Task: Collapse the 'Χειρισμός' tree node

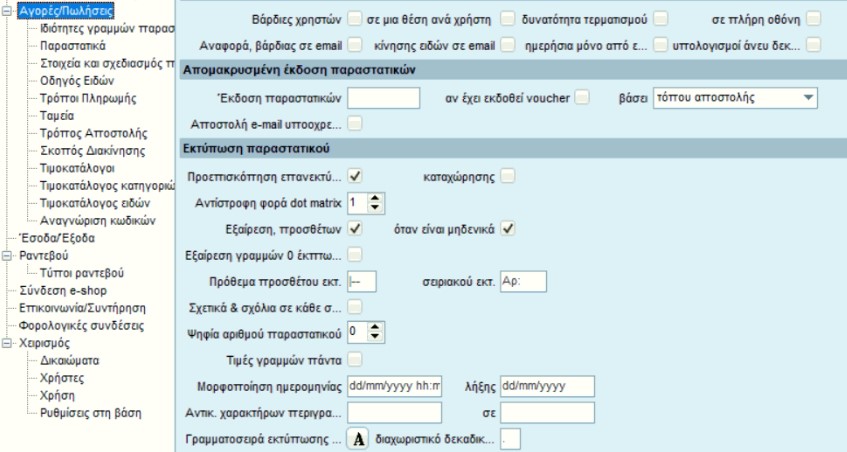Action: tap(6, 343)
